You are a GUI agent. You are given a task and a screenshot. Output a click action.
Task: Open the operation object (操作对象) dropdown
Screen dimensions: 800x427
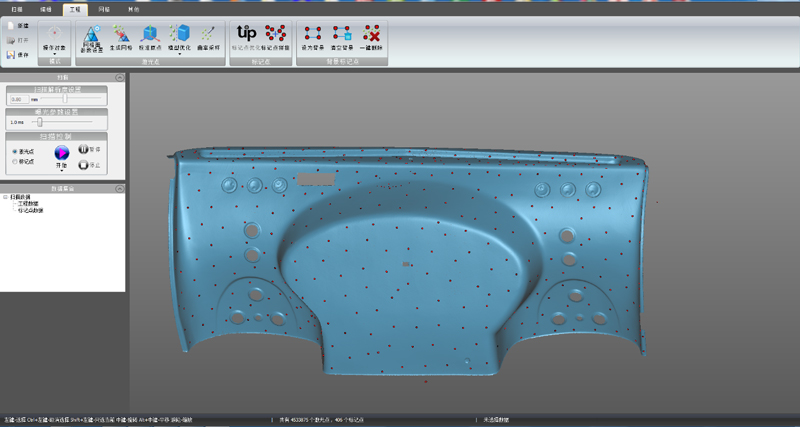click(53, 55)
